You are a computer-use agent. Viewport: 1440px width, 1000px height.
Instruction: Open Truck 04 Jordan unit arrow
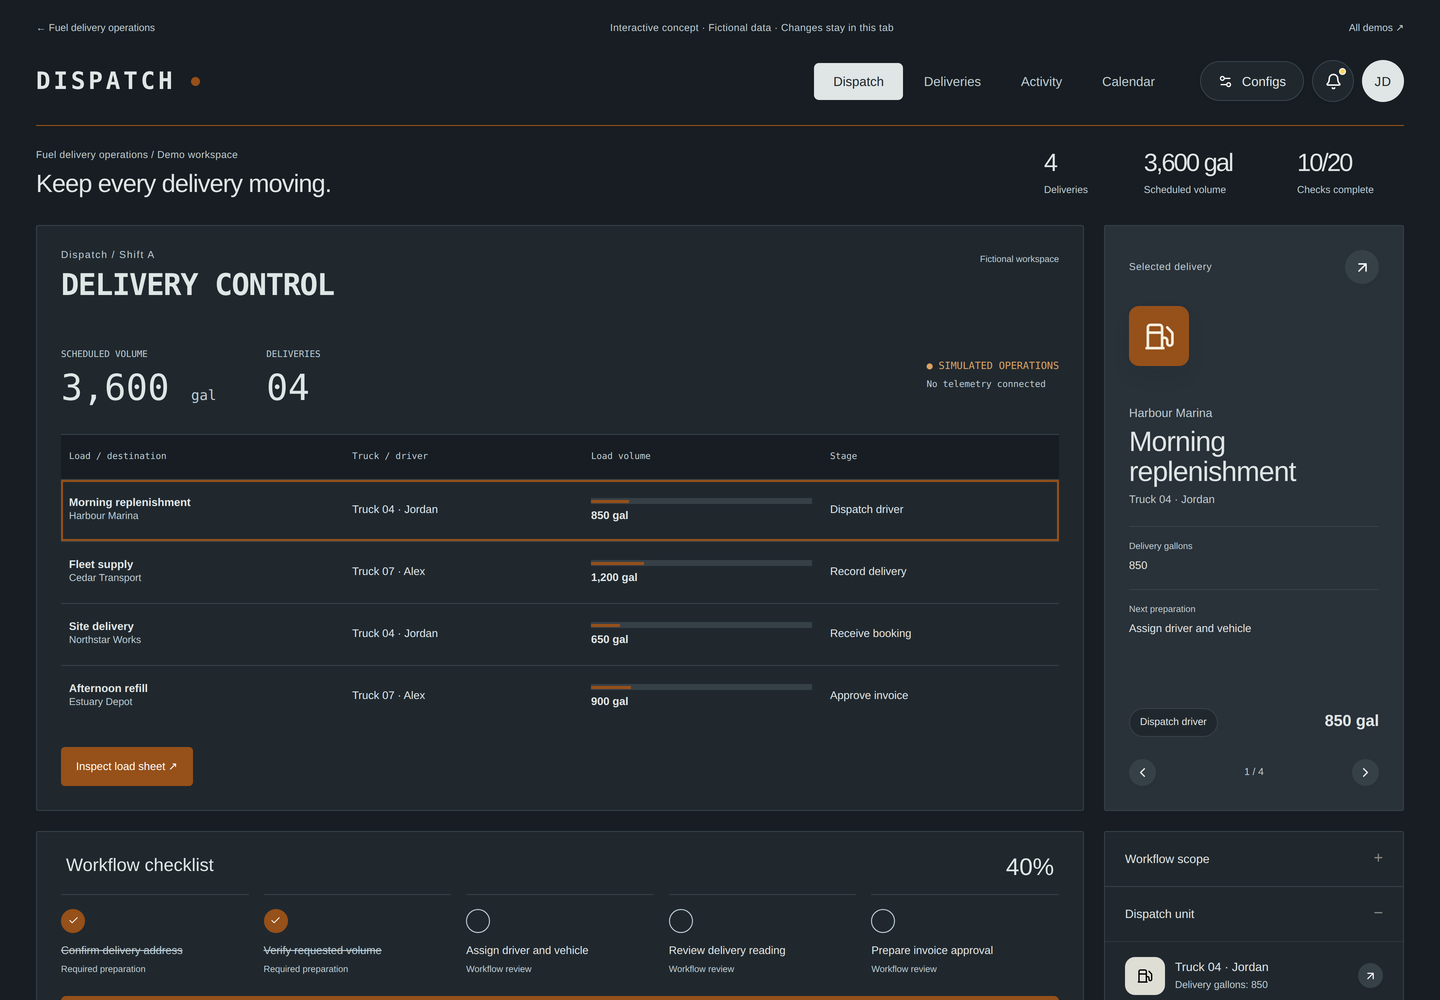[1370, 976]
